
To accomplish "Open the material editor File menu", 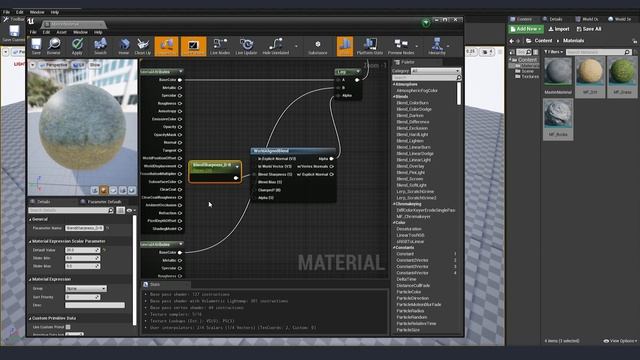I will [x=33, y=32].
